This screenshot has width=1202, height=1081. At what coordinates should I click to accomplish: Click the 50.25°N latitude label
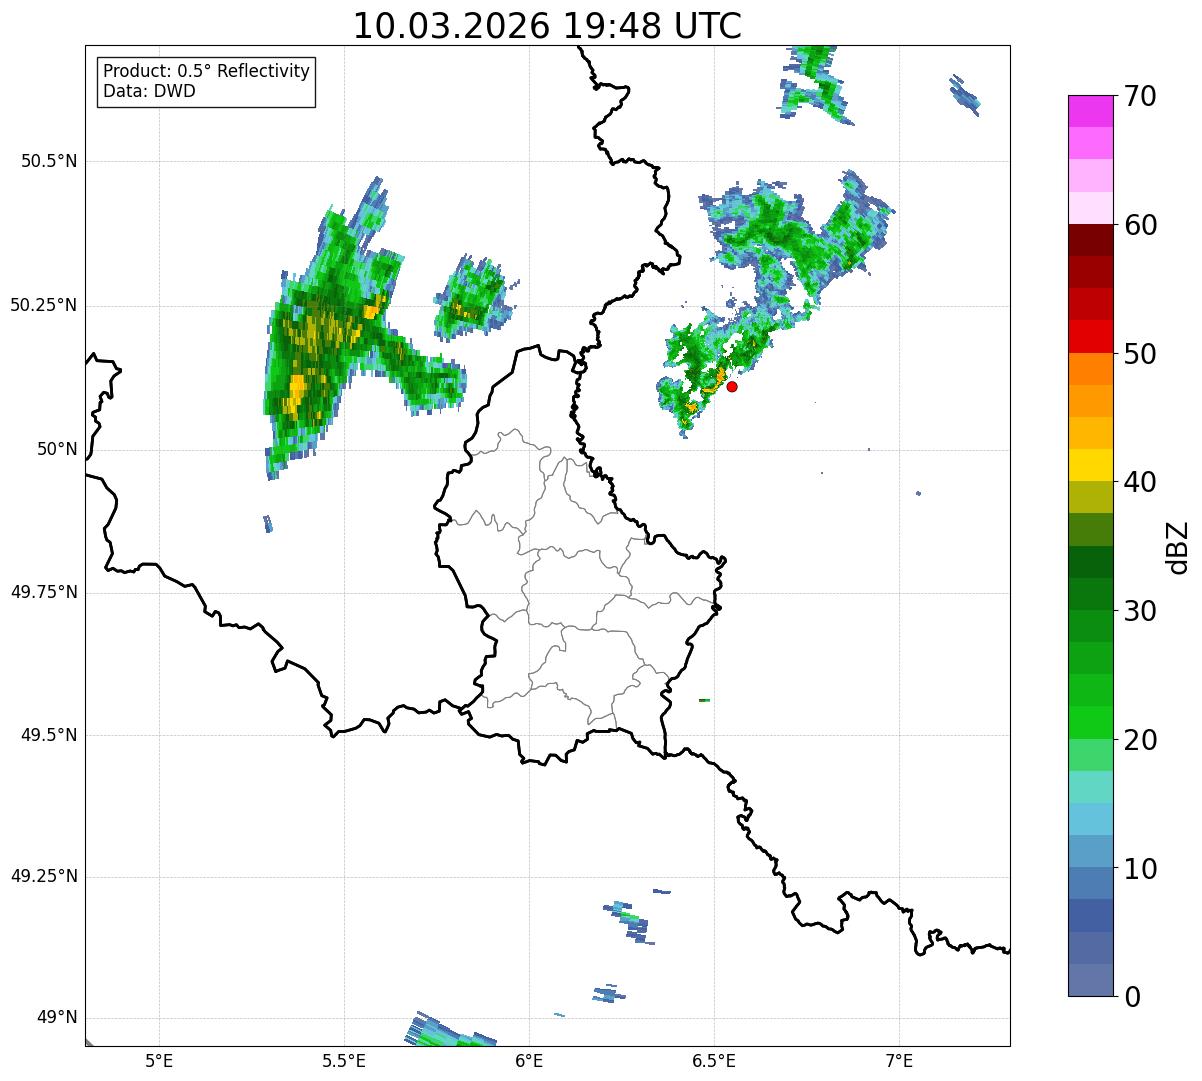click(x=44, y=305)
